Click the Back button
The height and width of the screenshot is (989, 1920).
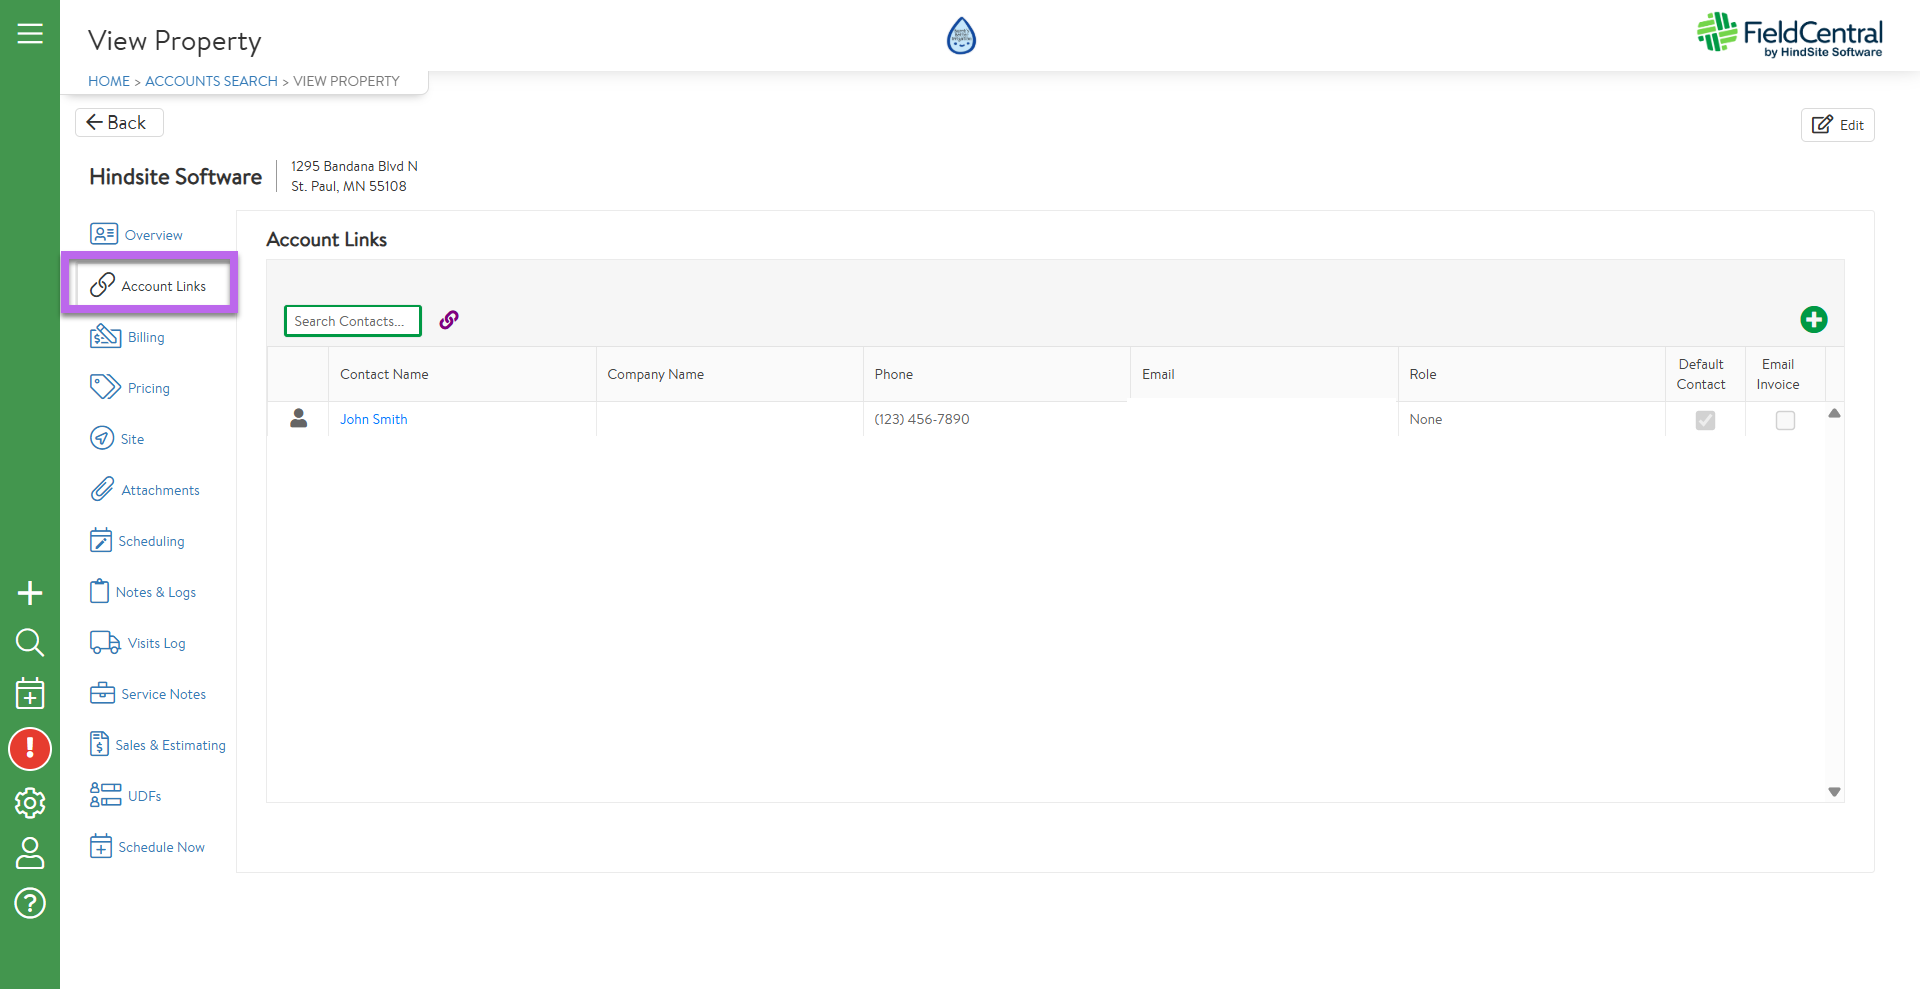118,122
